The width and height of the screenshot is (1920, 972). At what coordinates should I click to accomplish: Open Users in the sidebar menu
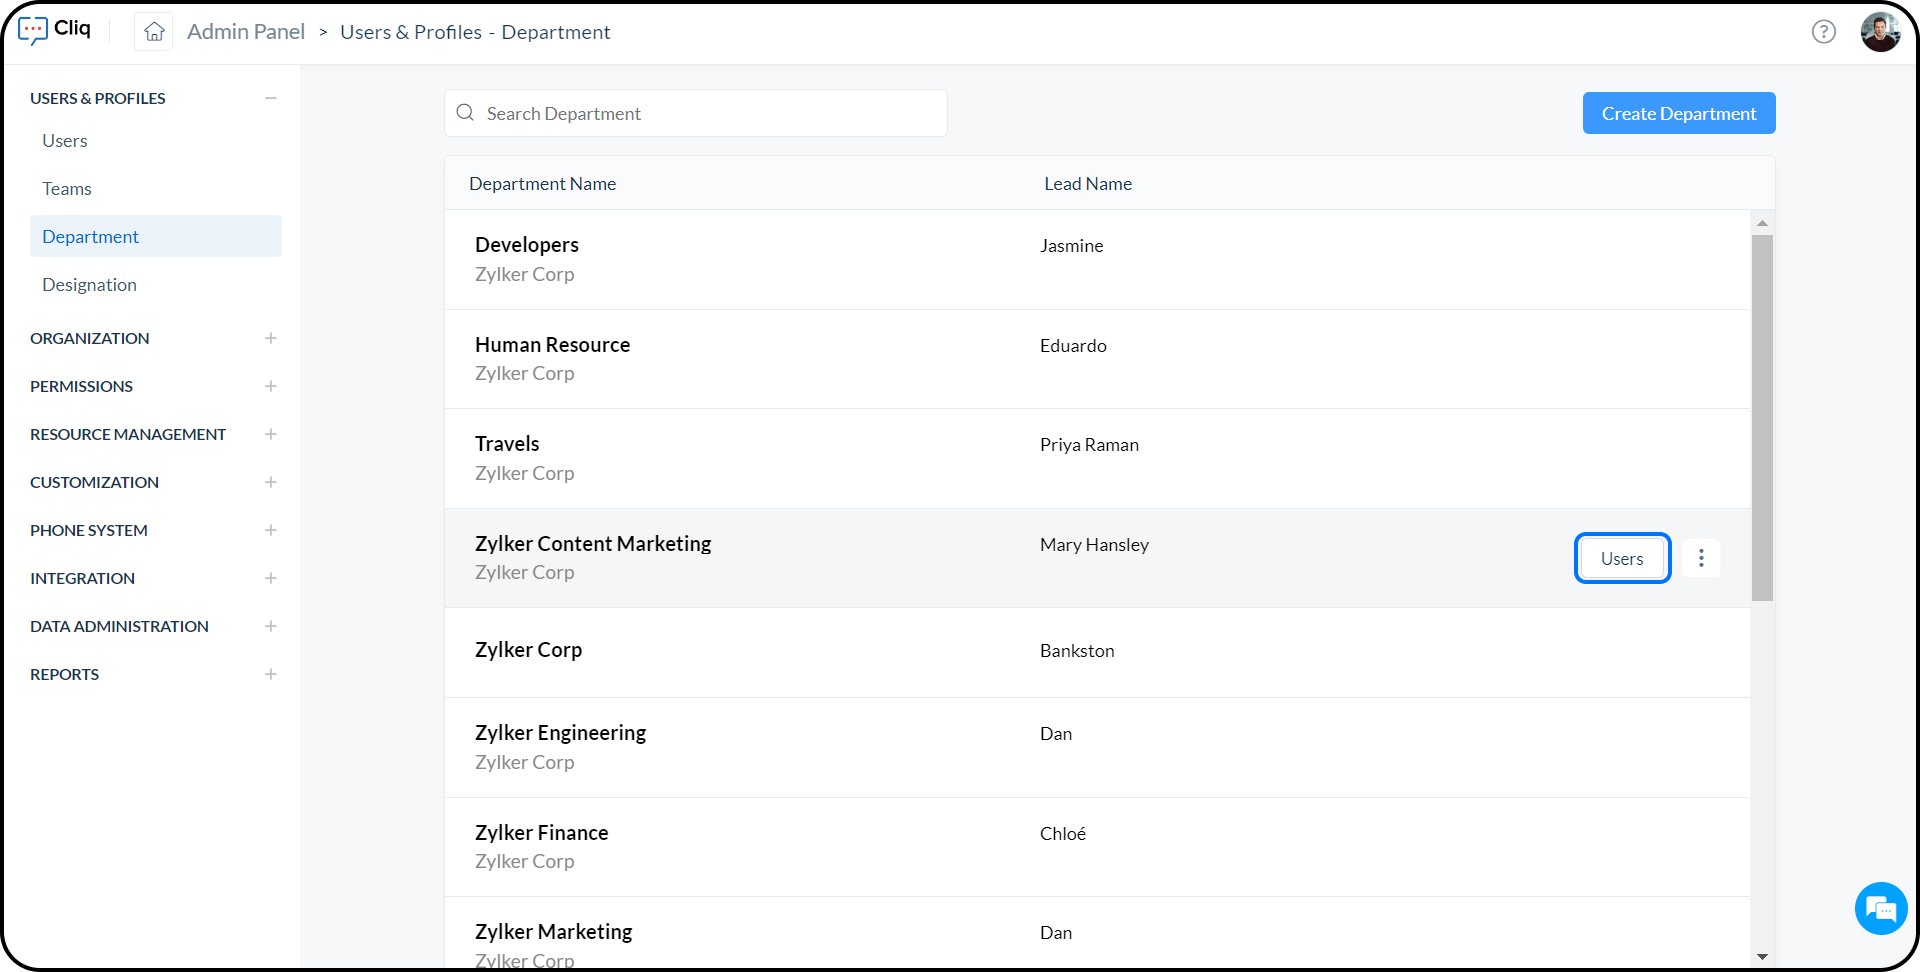click(x=65, y=141)
